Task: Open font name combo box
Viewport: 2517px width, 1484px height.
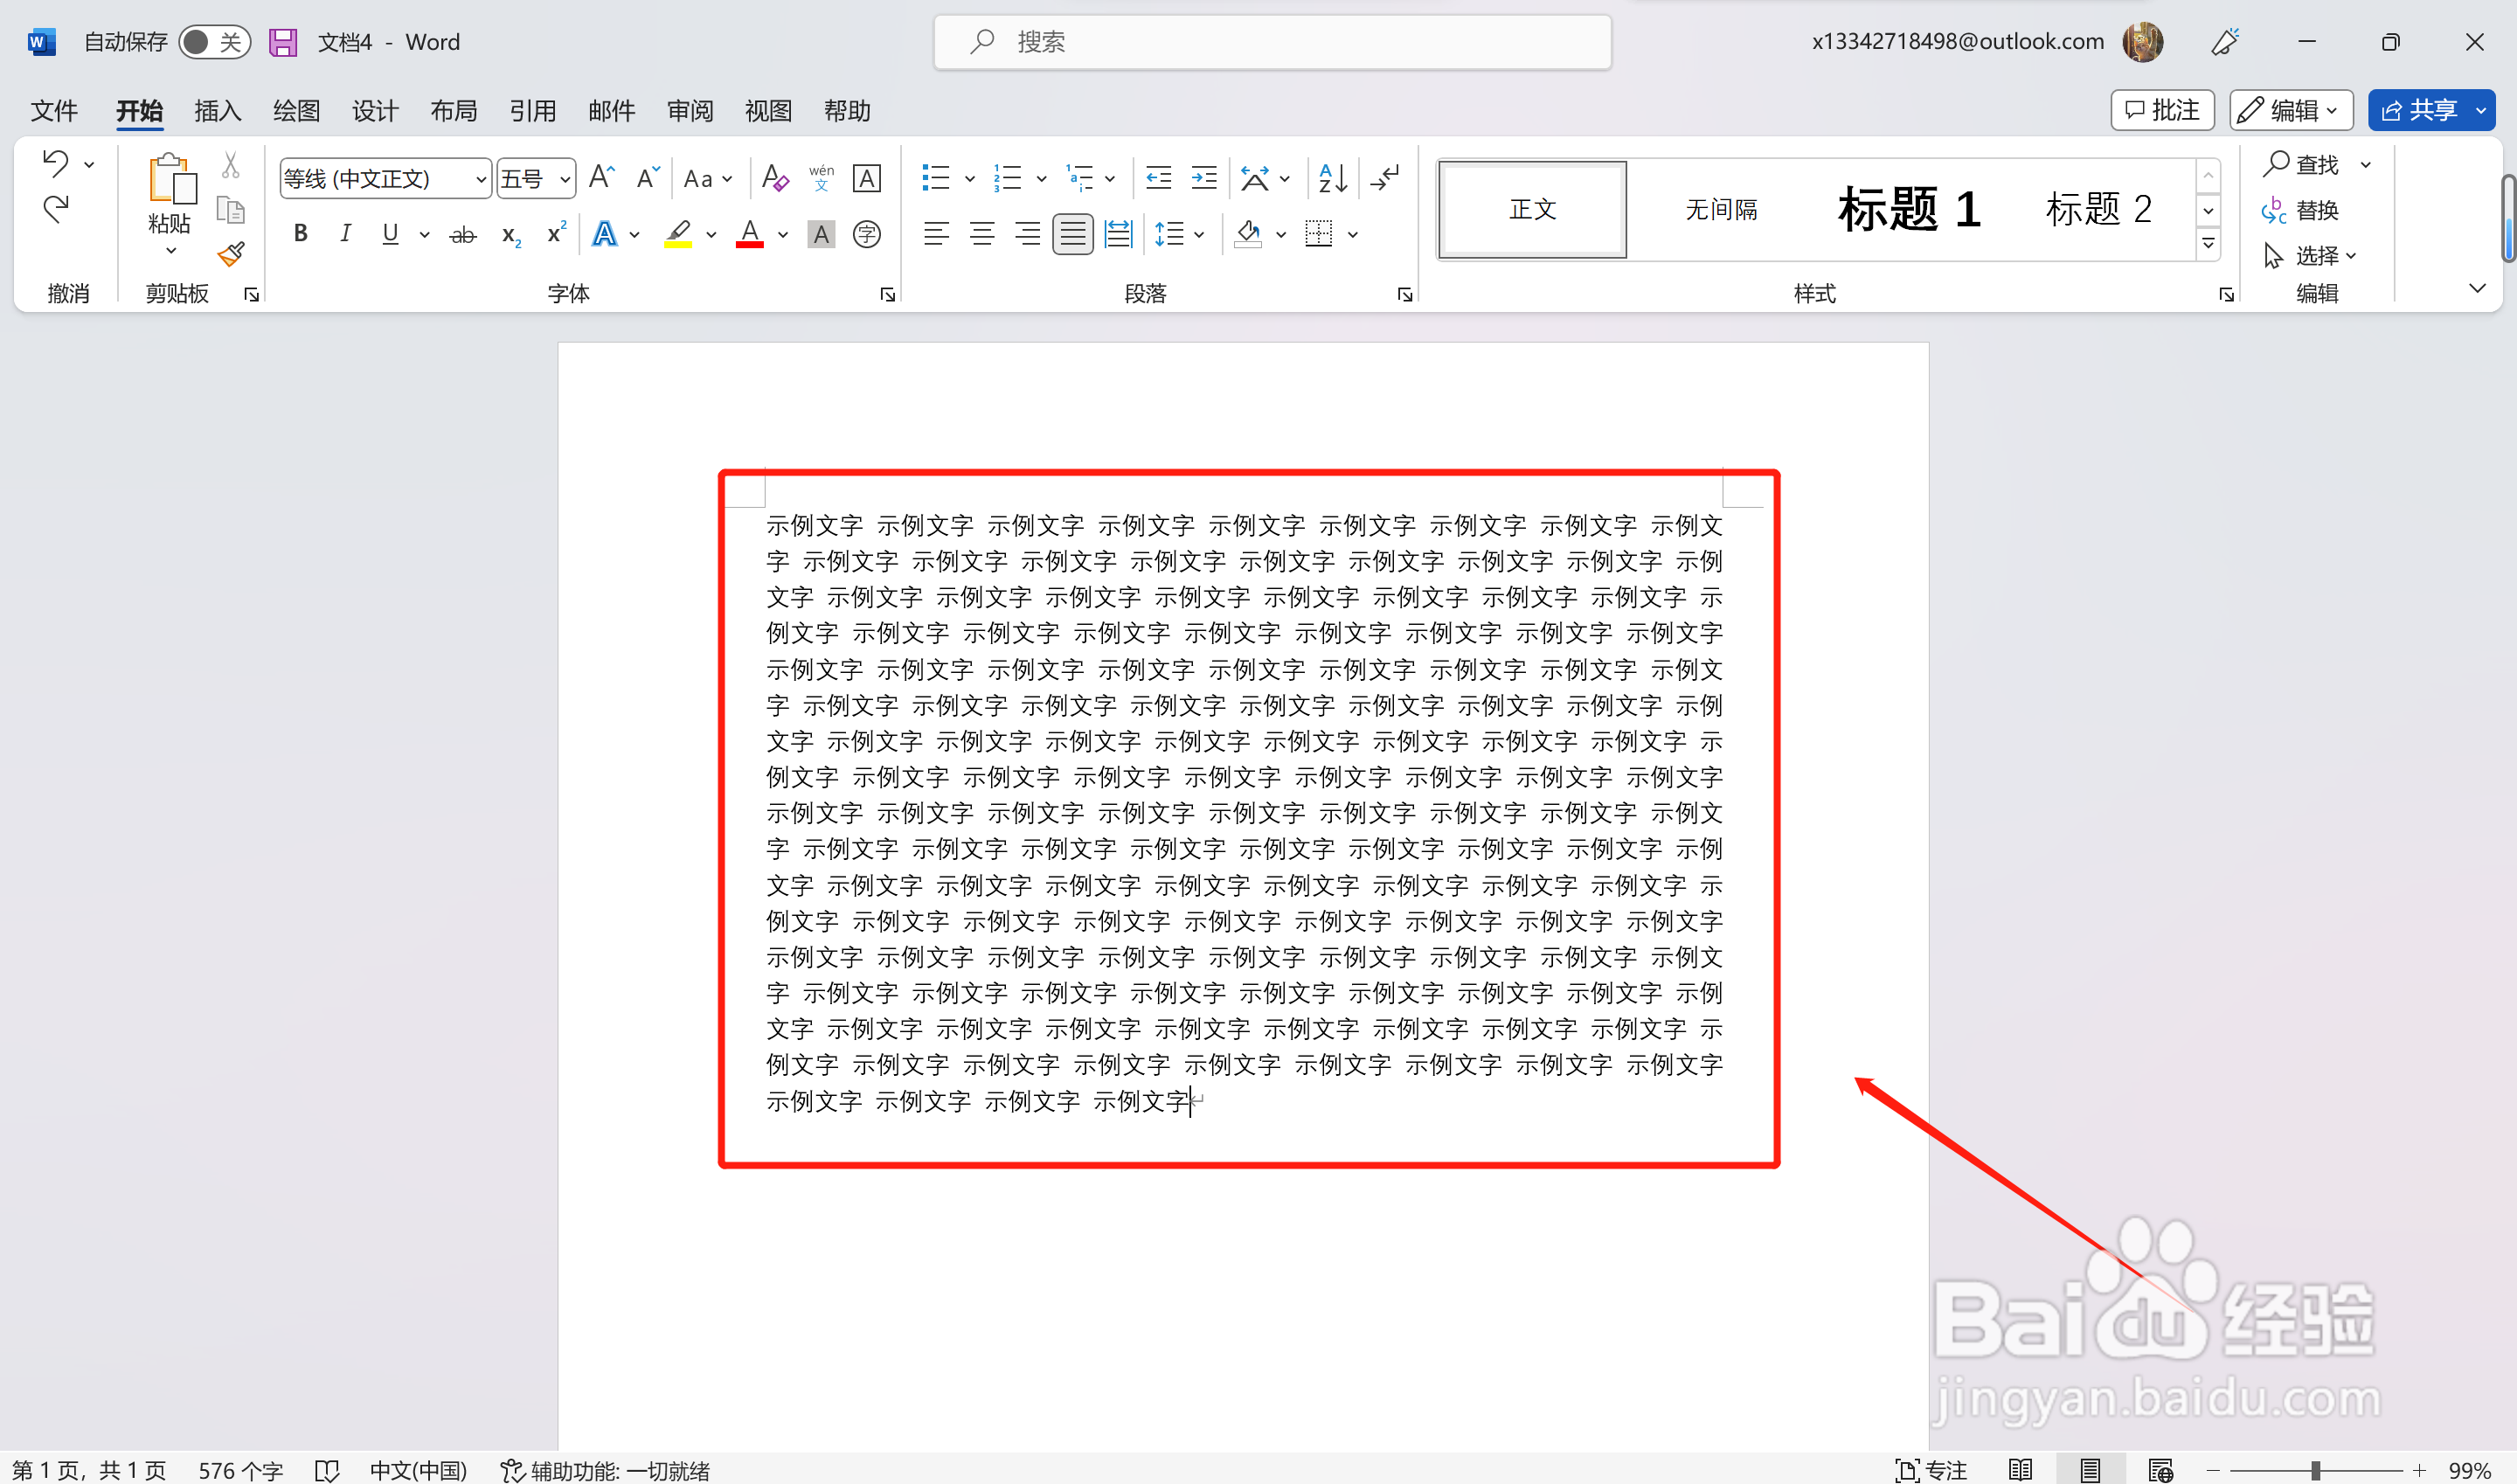Action: tap(385, 178)
